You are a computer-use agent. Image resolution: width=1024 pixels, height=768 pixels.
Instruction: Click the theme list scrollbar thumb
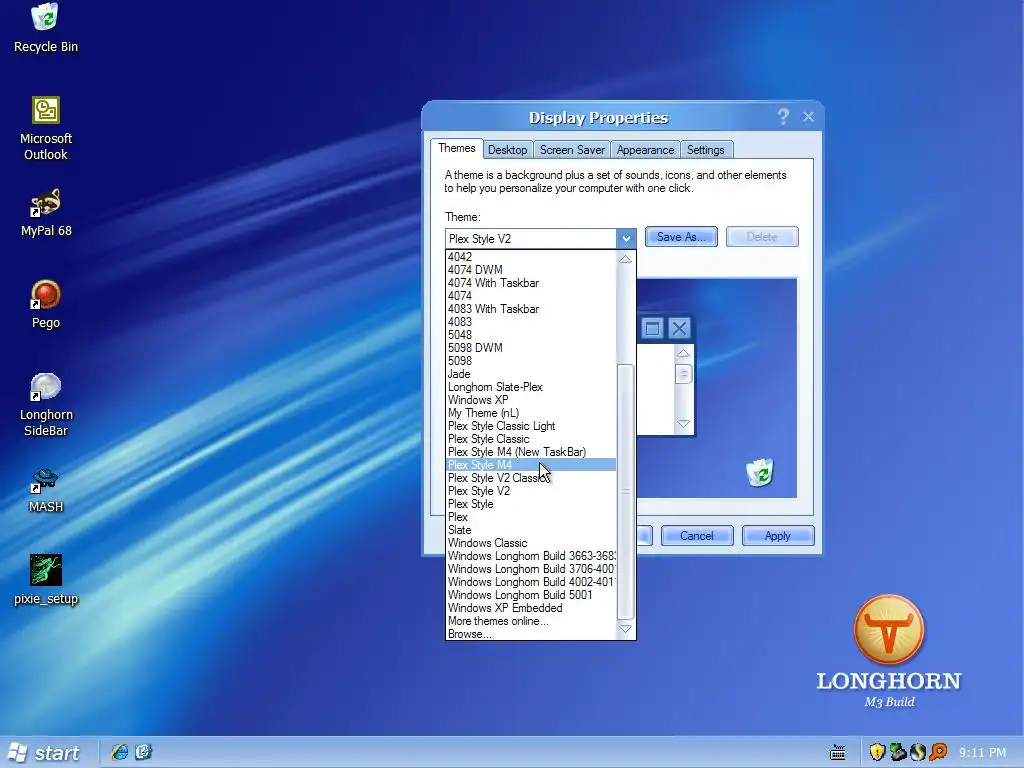coord(626,491)
